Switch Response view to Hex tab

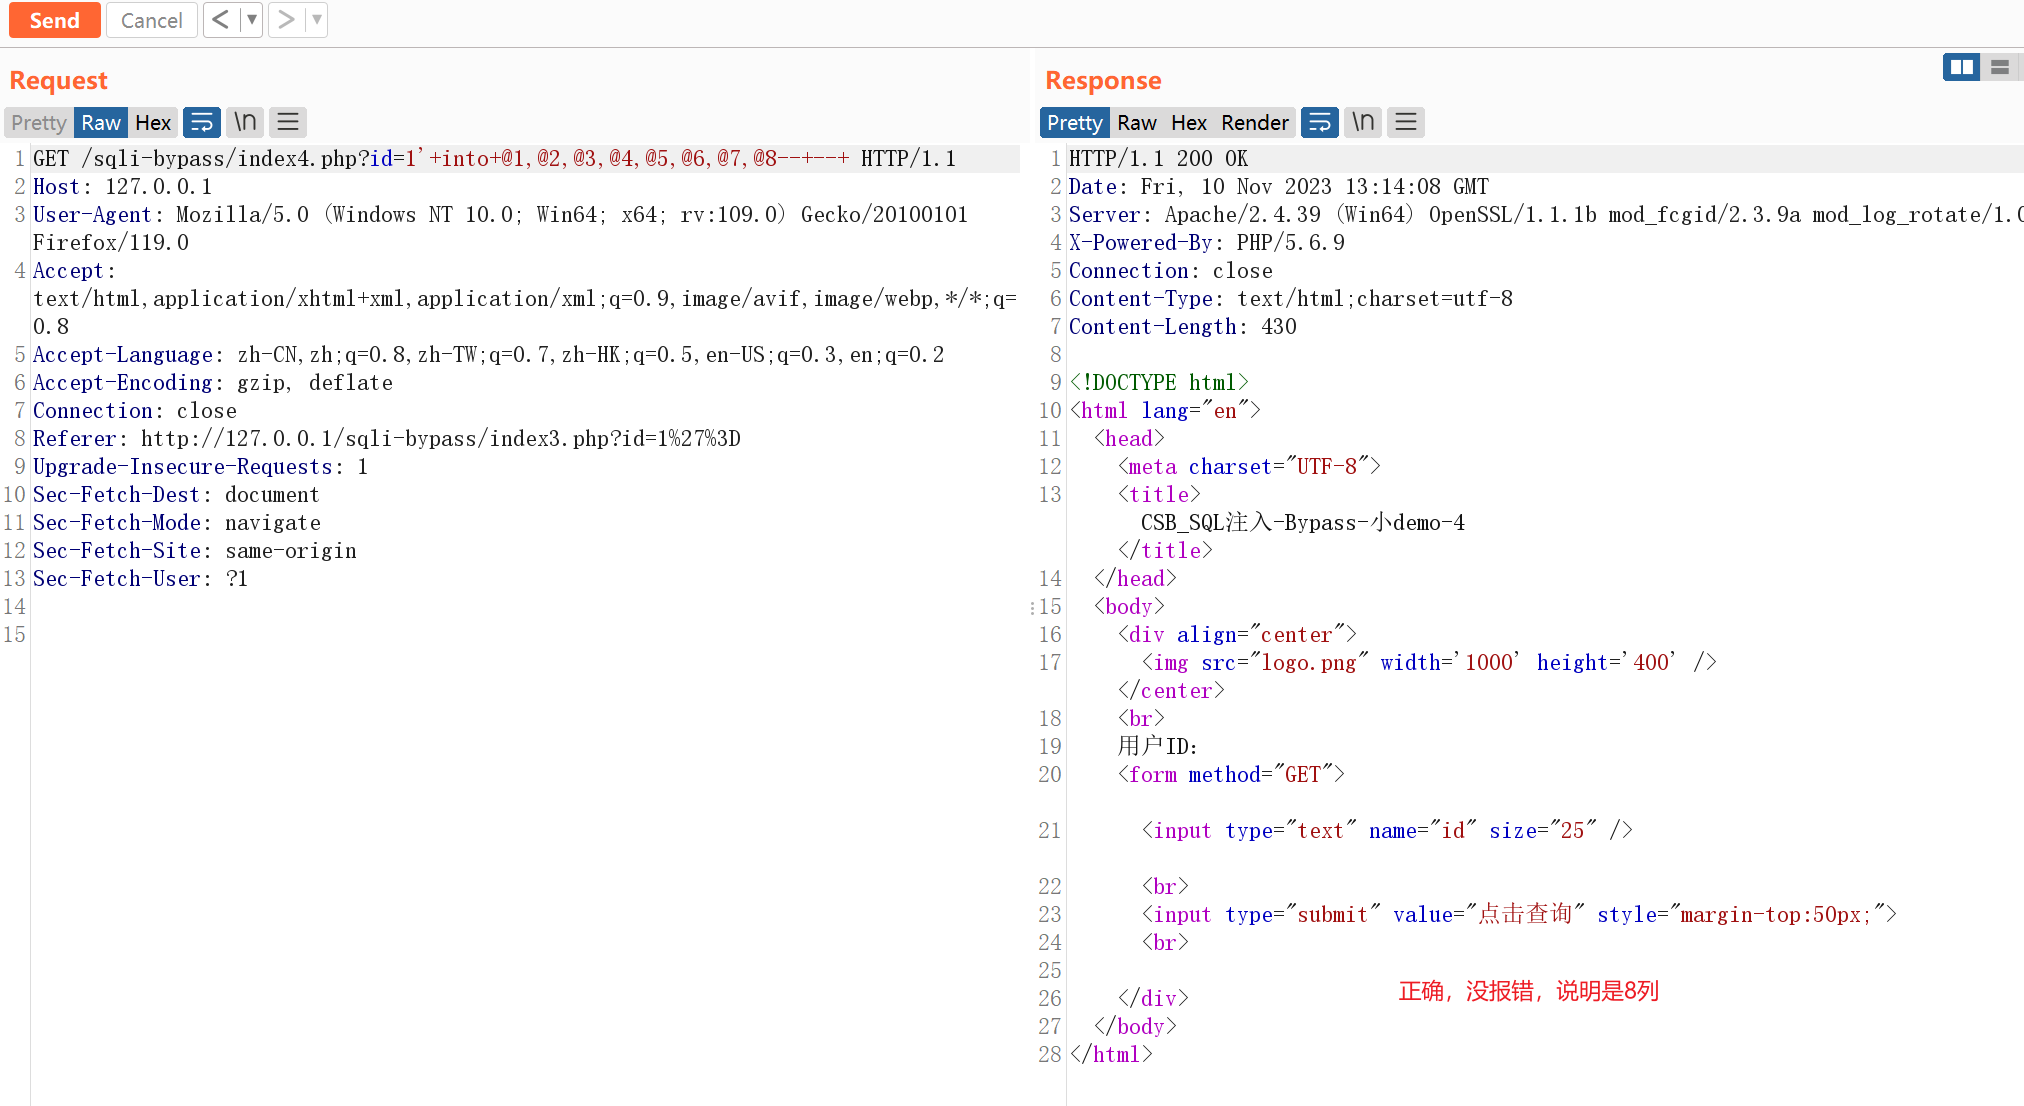[x=1189, y=122]
